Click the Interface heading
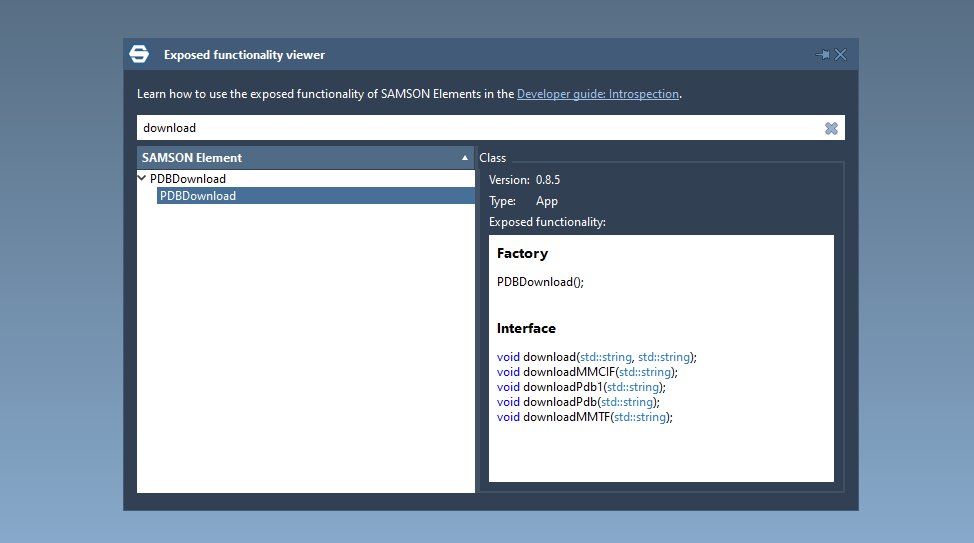Image resolution: width=974 pixels, height=543 pixels. point(526,328)
